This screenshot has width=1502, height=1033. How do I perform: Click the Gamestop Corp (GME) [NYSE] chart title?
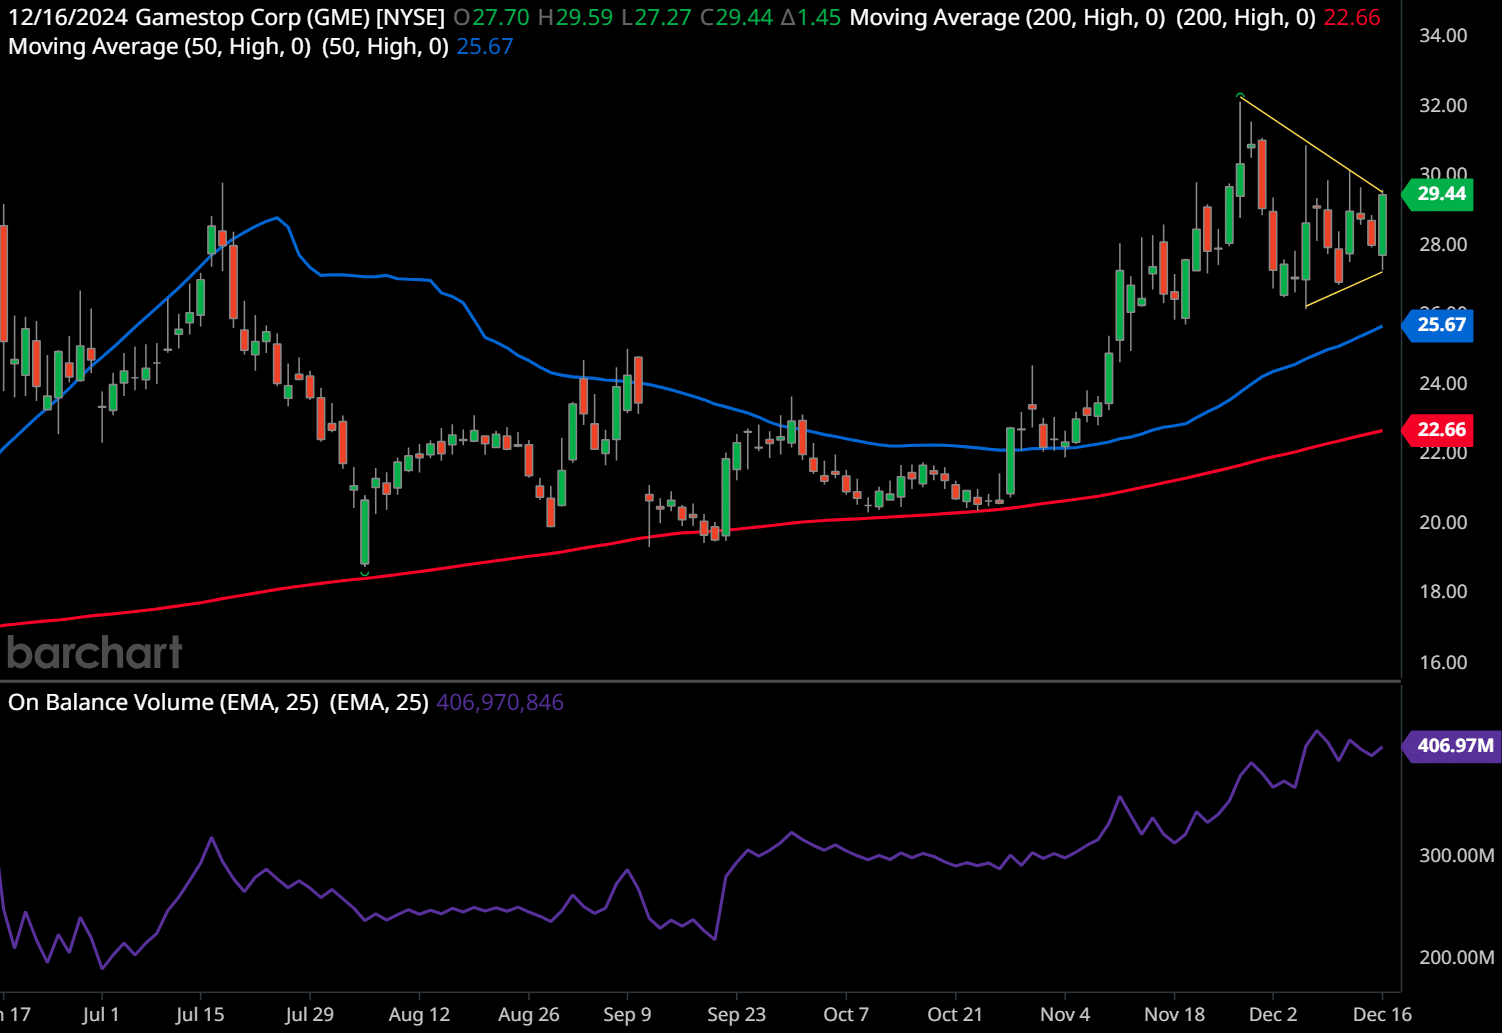coord(290,17)
